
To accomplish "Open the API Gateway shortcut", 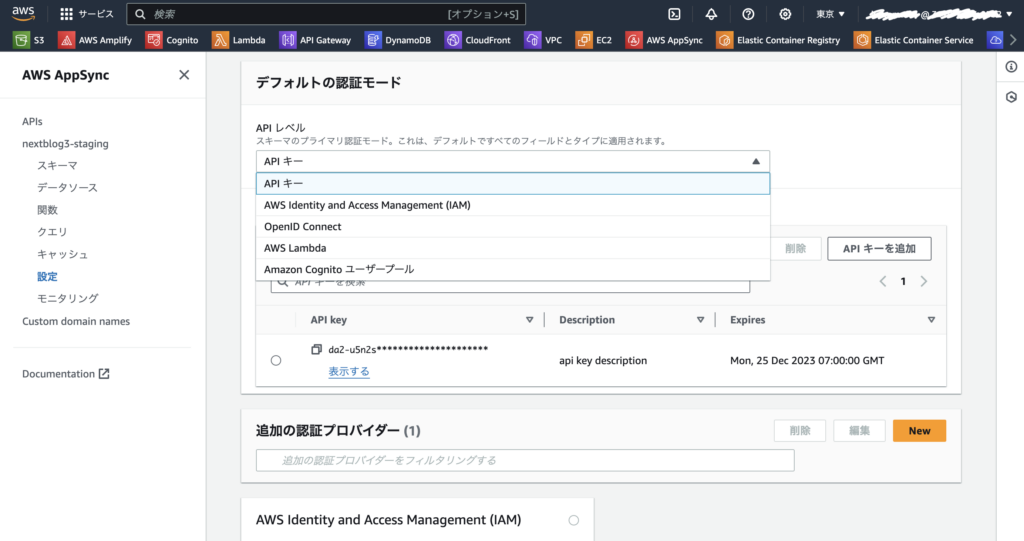I will coord(315,40).
